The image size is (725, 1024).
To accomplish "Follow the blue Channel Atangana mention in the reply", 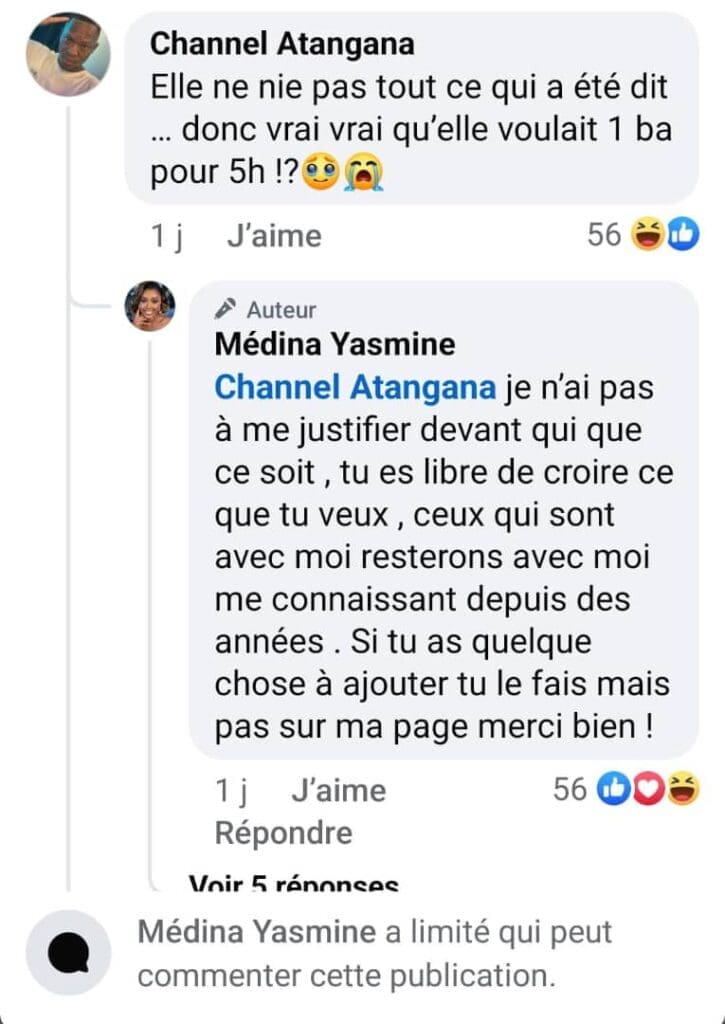I will (355, 387).
